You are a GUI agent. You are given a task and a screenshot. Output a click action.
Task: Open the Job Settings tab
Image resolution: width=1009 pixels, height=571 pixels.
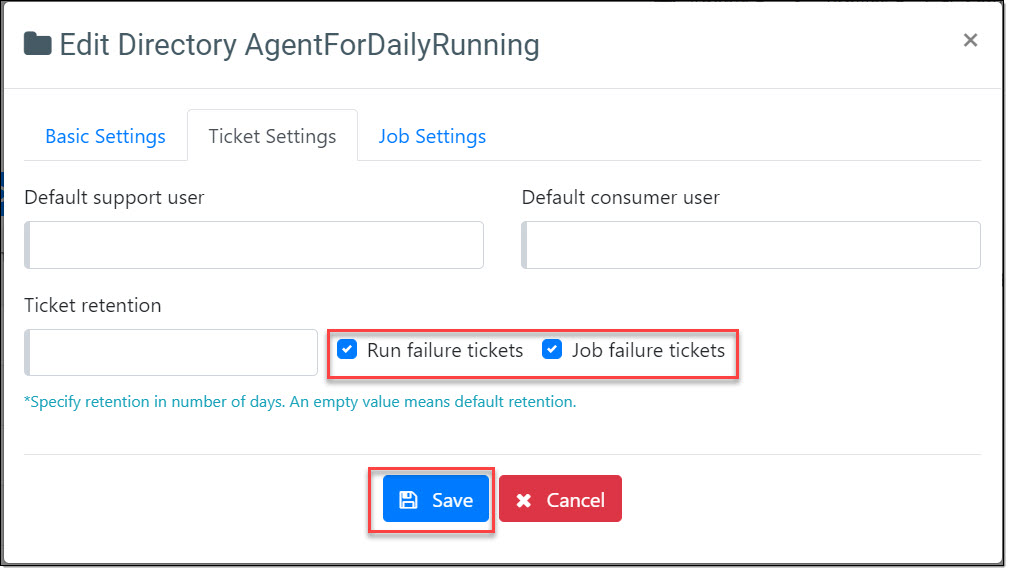pyautogui.click(x=432, y=136)
